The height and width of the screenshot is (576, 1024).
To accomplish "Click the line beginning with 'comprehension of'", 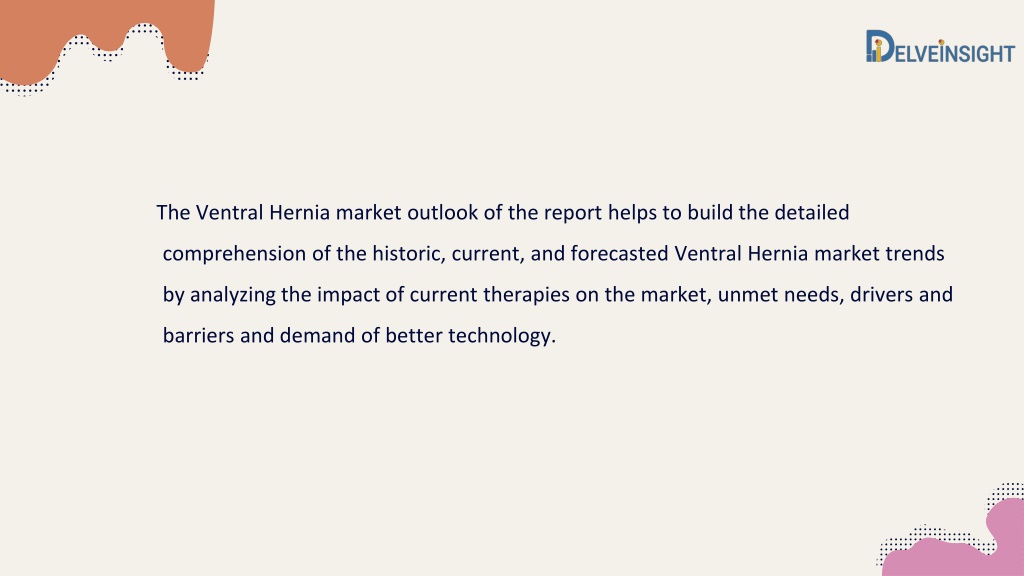I will point(553,253).
